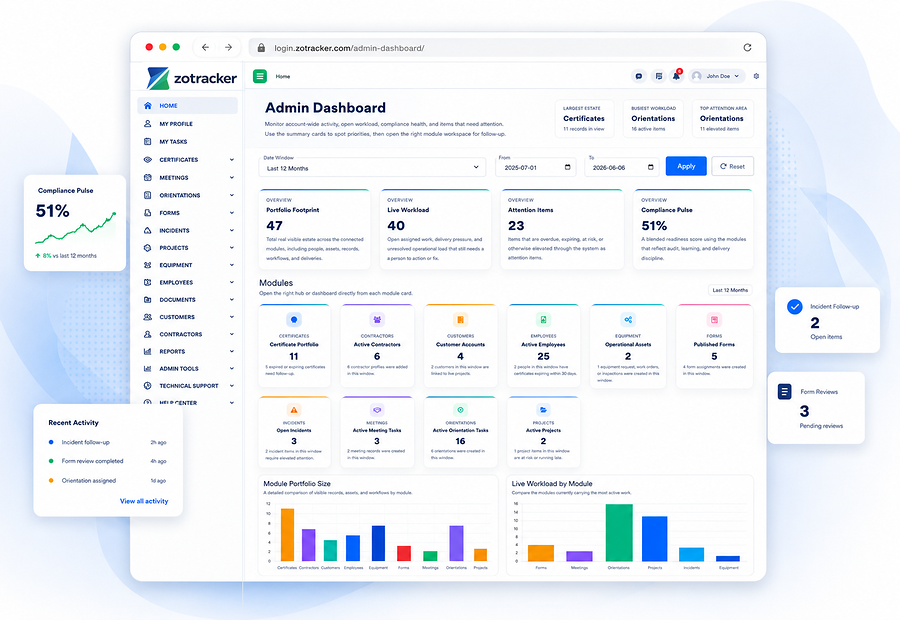Click the Orientations module card icon
Image resolution: width=900 pixels, height=620 pixels.
460,410
